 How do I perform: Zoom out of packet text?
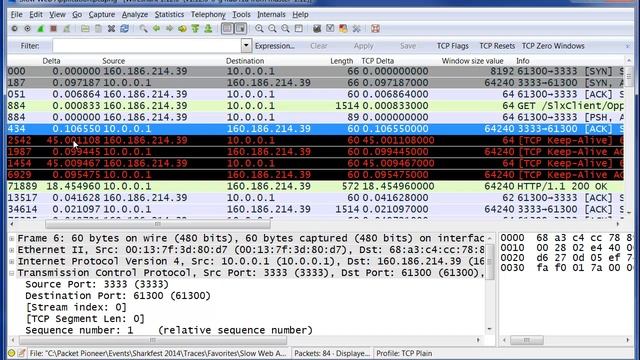[272, 29]
